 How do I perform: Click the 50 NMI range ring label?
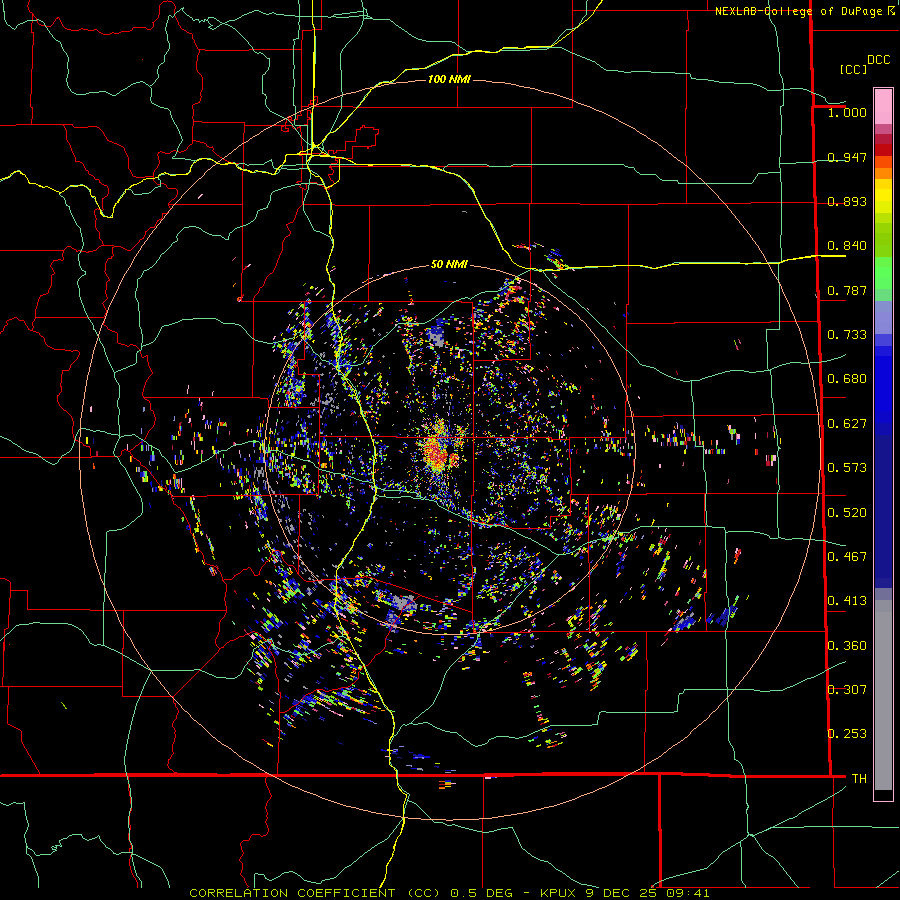tap(449, 265)
